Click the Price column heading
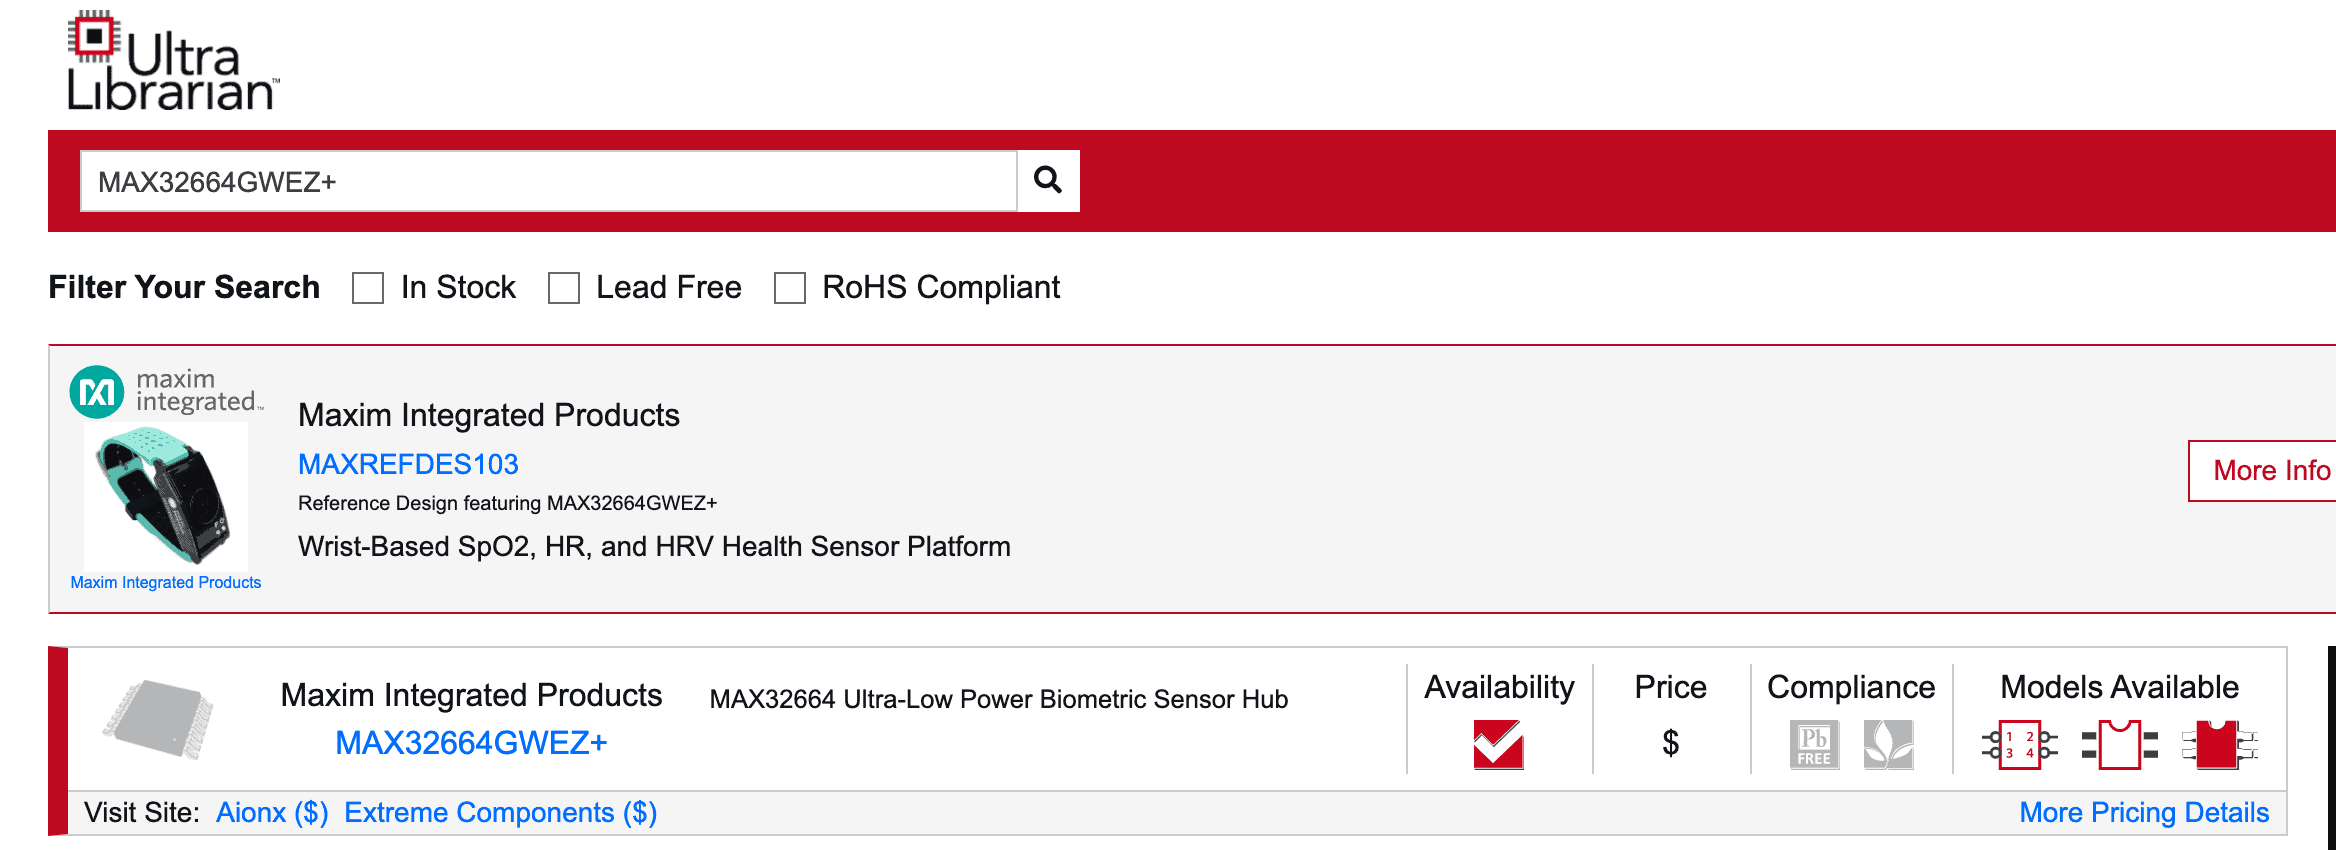 point(1670,687)
